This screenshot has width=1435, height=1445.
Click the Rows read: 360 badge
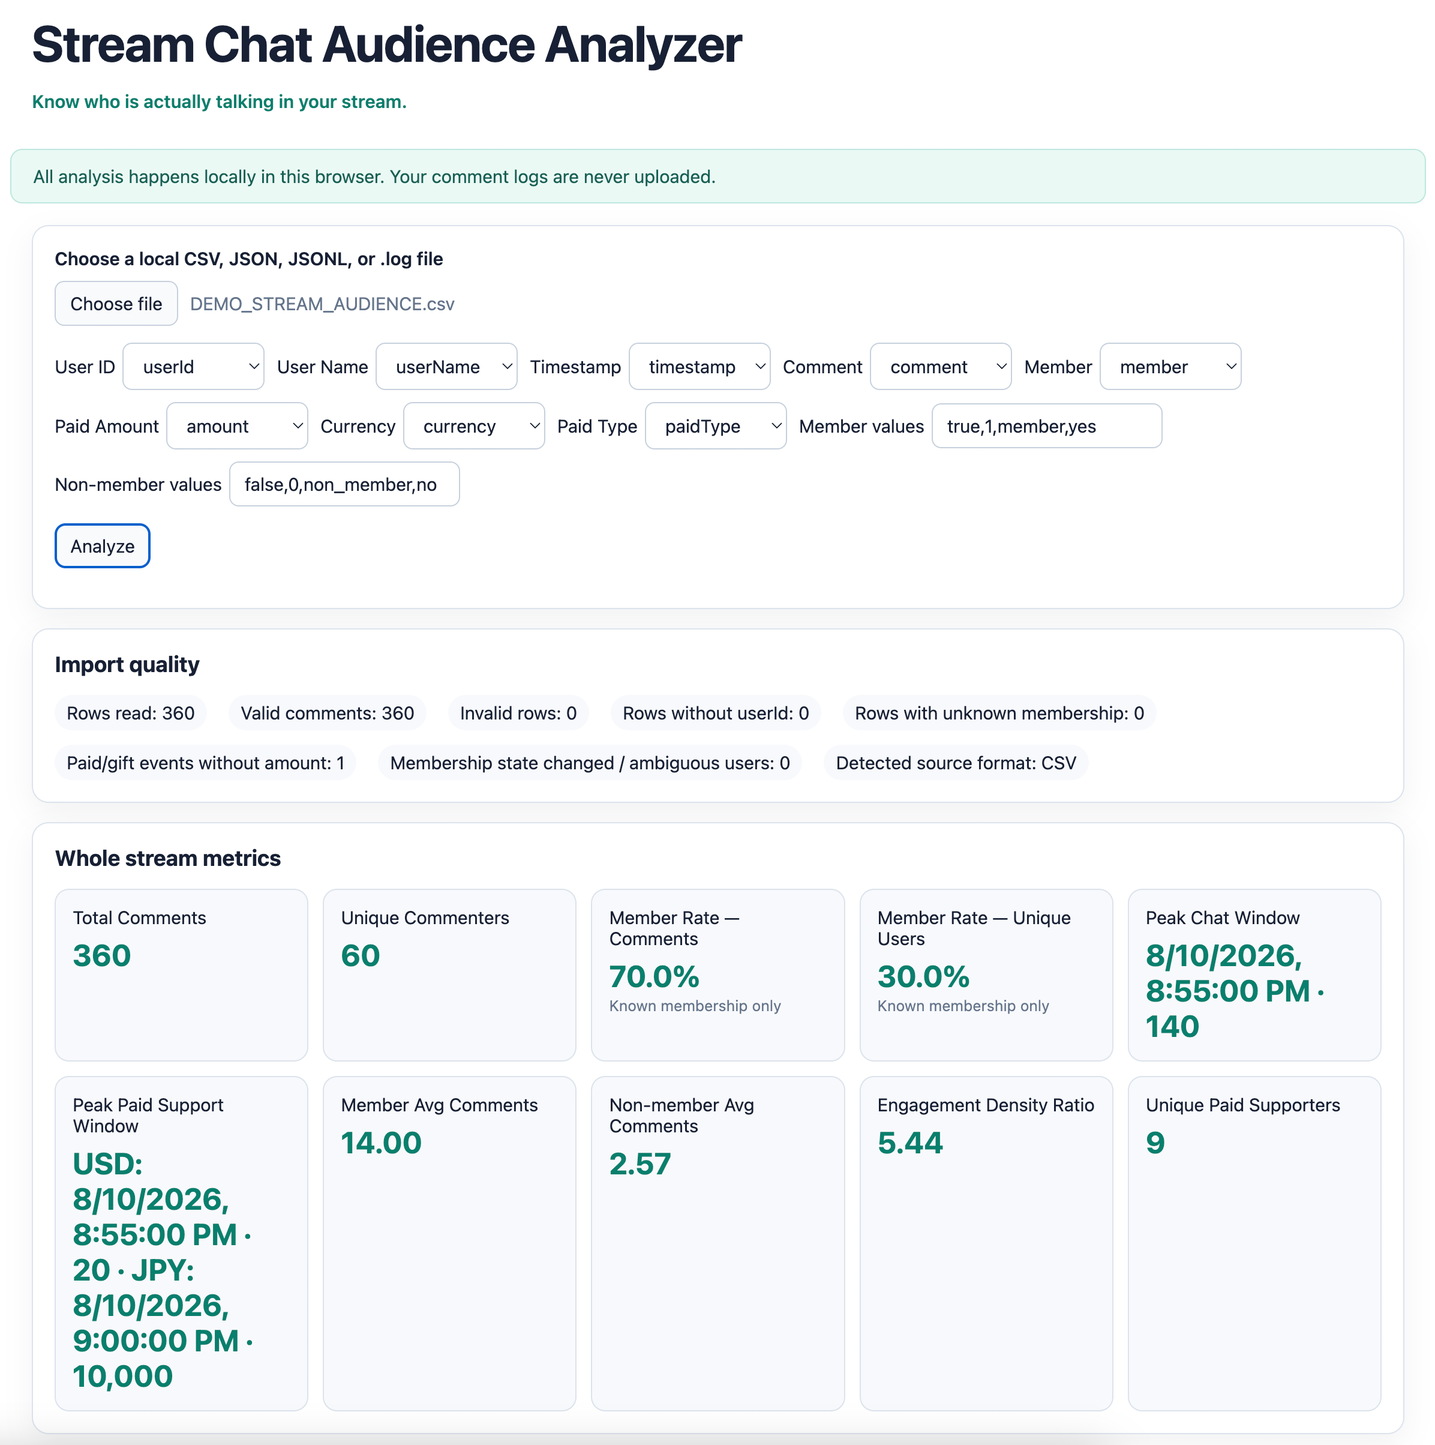pos(131,713)
